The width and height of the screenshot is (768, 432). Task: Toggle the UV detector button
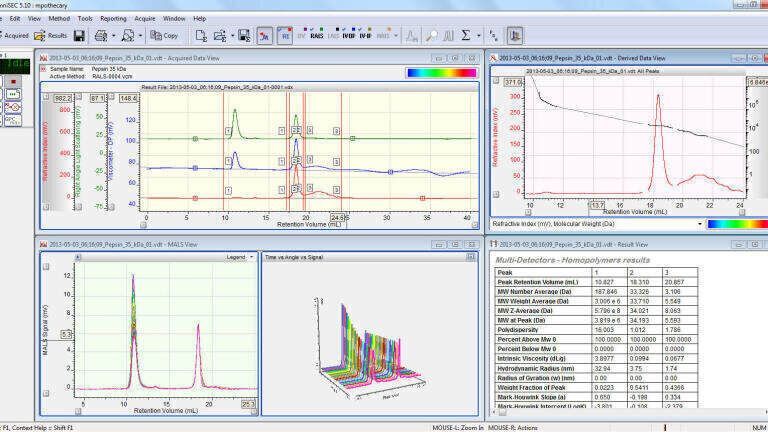pos(301,35)
